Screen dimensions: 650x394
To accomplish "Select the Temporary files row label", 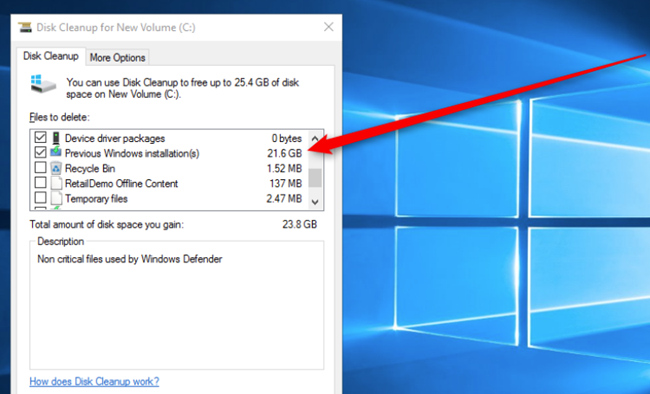I will pyautogui.click(x=96, y=199).
